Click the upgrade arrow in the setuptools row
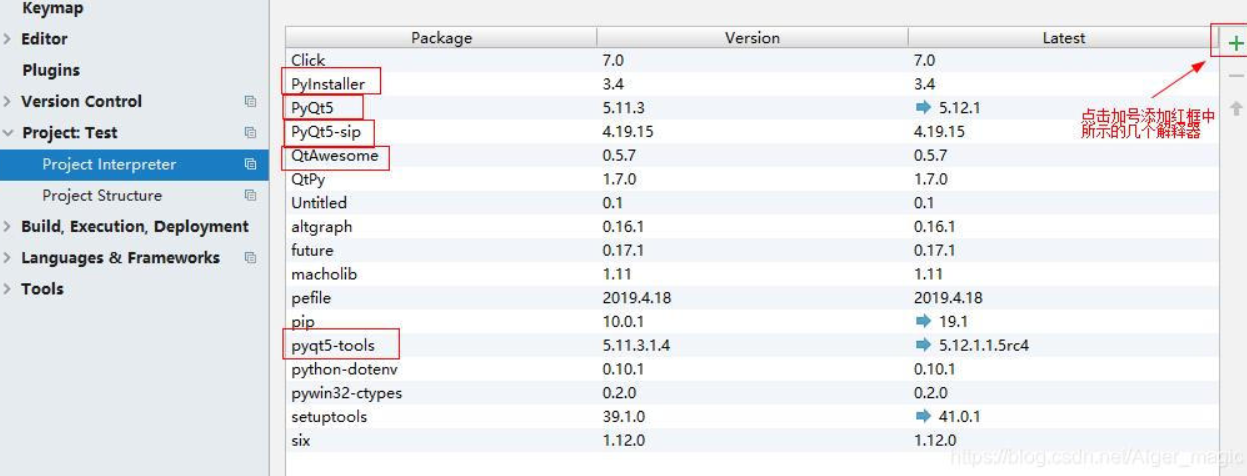The height and width of the screenshot is (476, 1247). [x=923, y=417]
